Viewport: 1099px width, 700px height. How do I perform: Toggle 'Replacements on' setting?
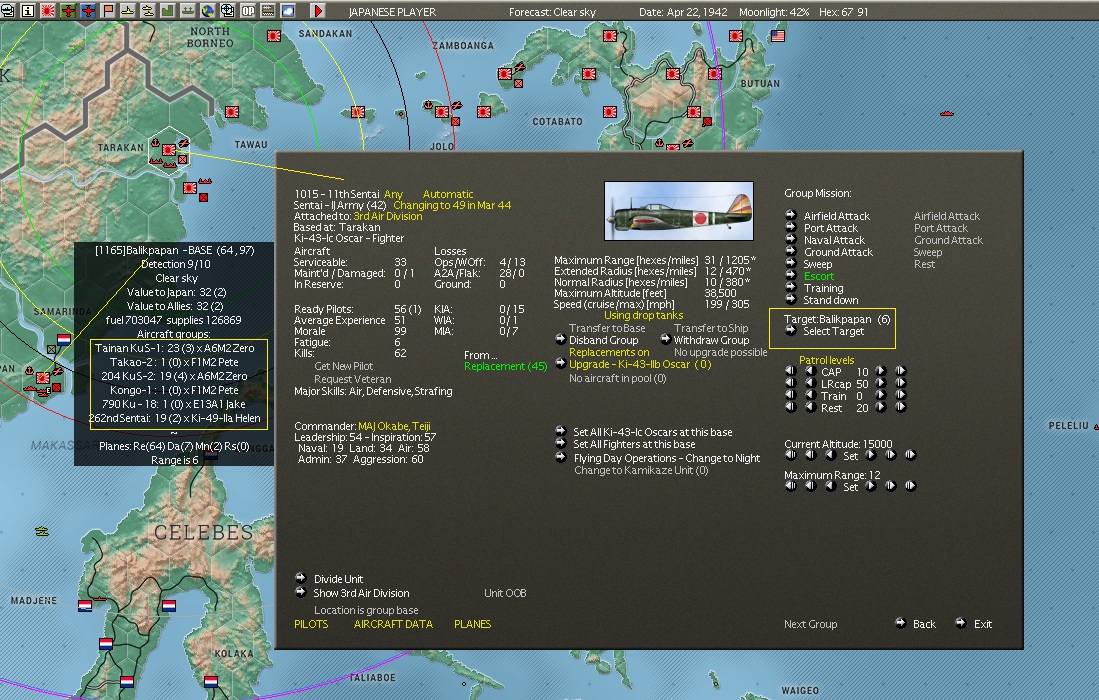point(608,352)
